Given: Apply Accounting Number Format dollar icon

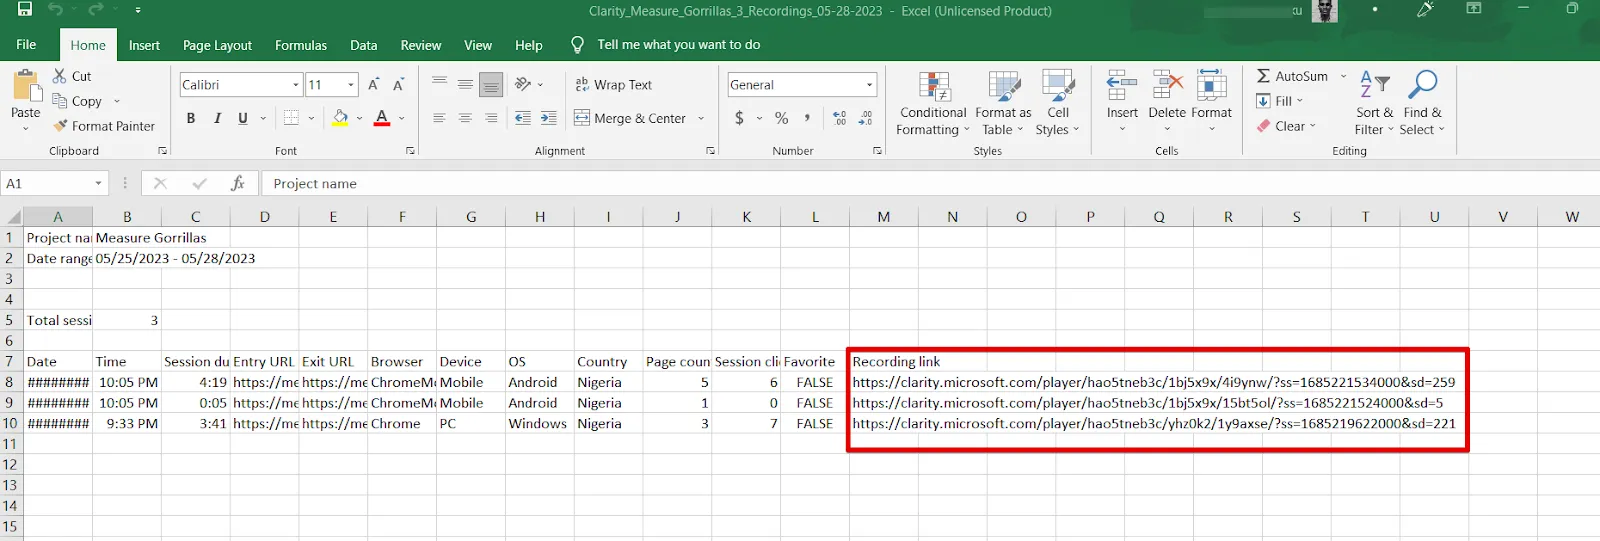Looking at the screenshot, I should pos(739,118).
